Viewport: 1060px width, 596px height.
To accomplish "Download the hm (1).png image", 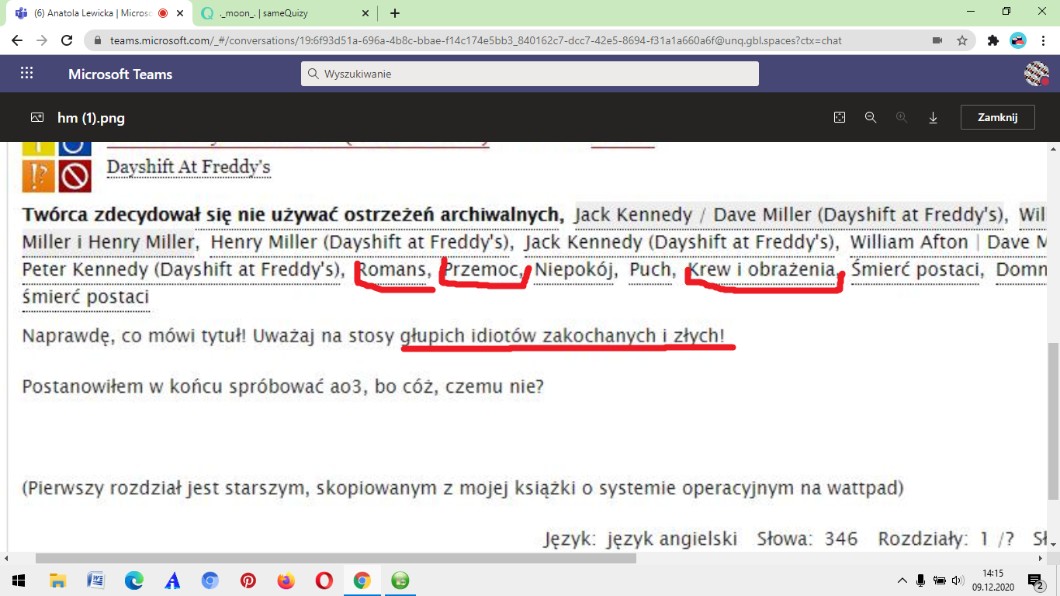I will [x=933, y=118].
